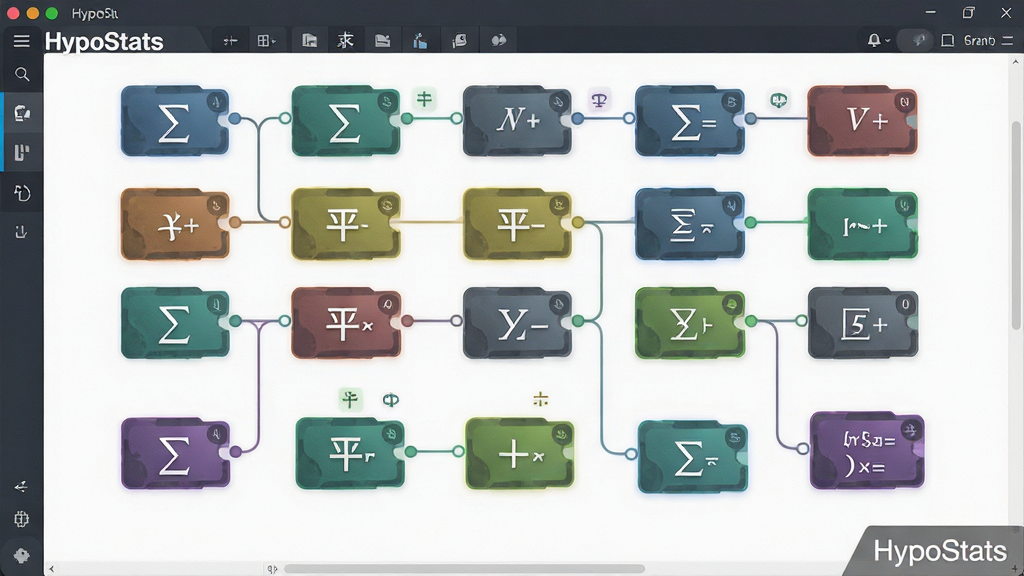Open search in left sidebar
The height and width of the screenshot is (576, 1024).
click(22, 74)
